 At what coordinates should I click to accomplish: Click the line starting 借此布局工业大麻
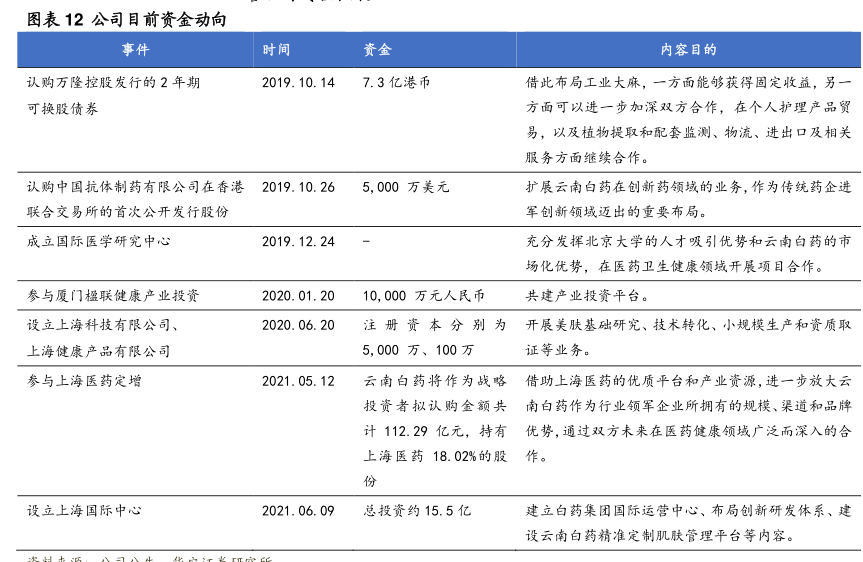click(689, 83)
